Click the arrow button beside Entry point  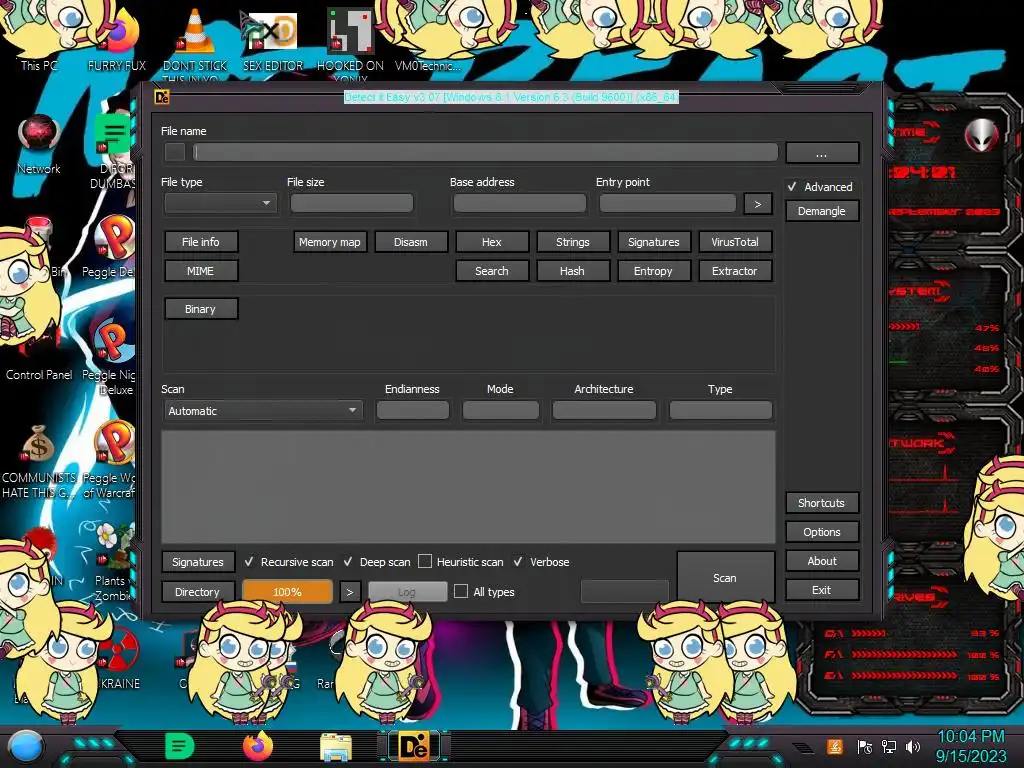click(x=758, y=204)
